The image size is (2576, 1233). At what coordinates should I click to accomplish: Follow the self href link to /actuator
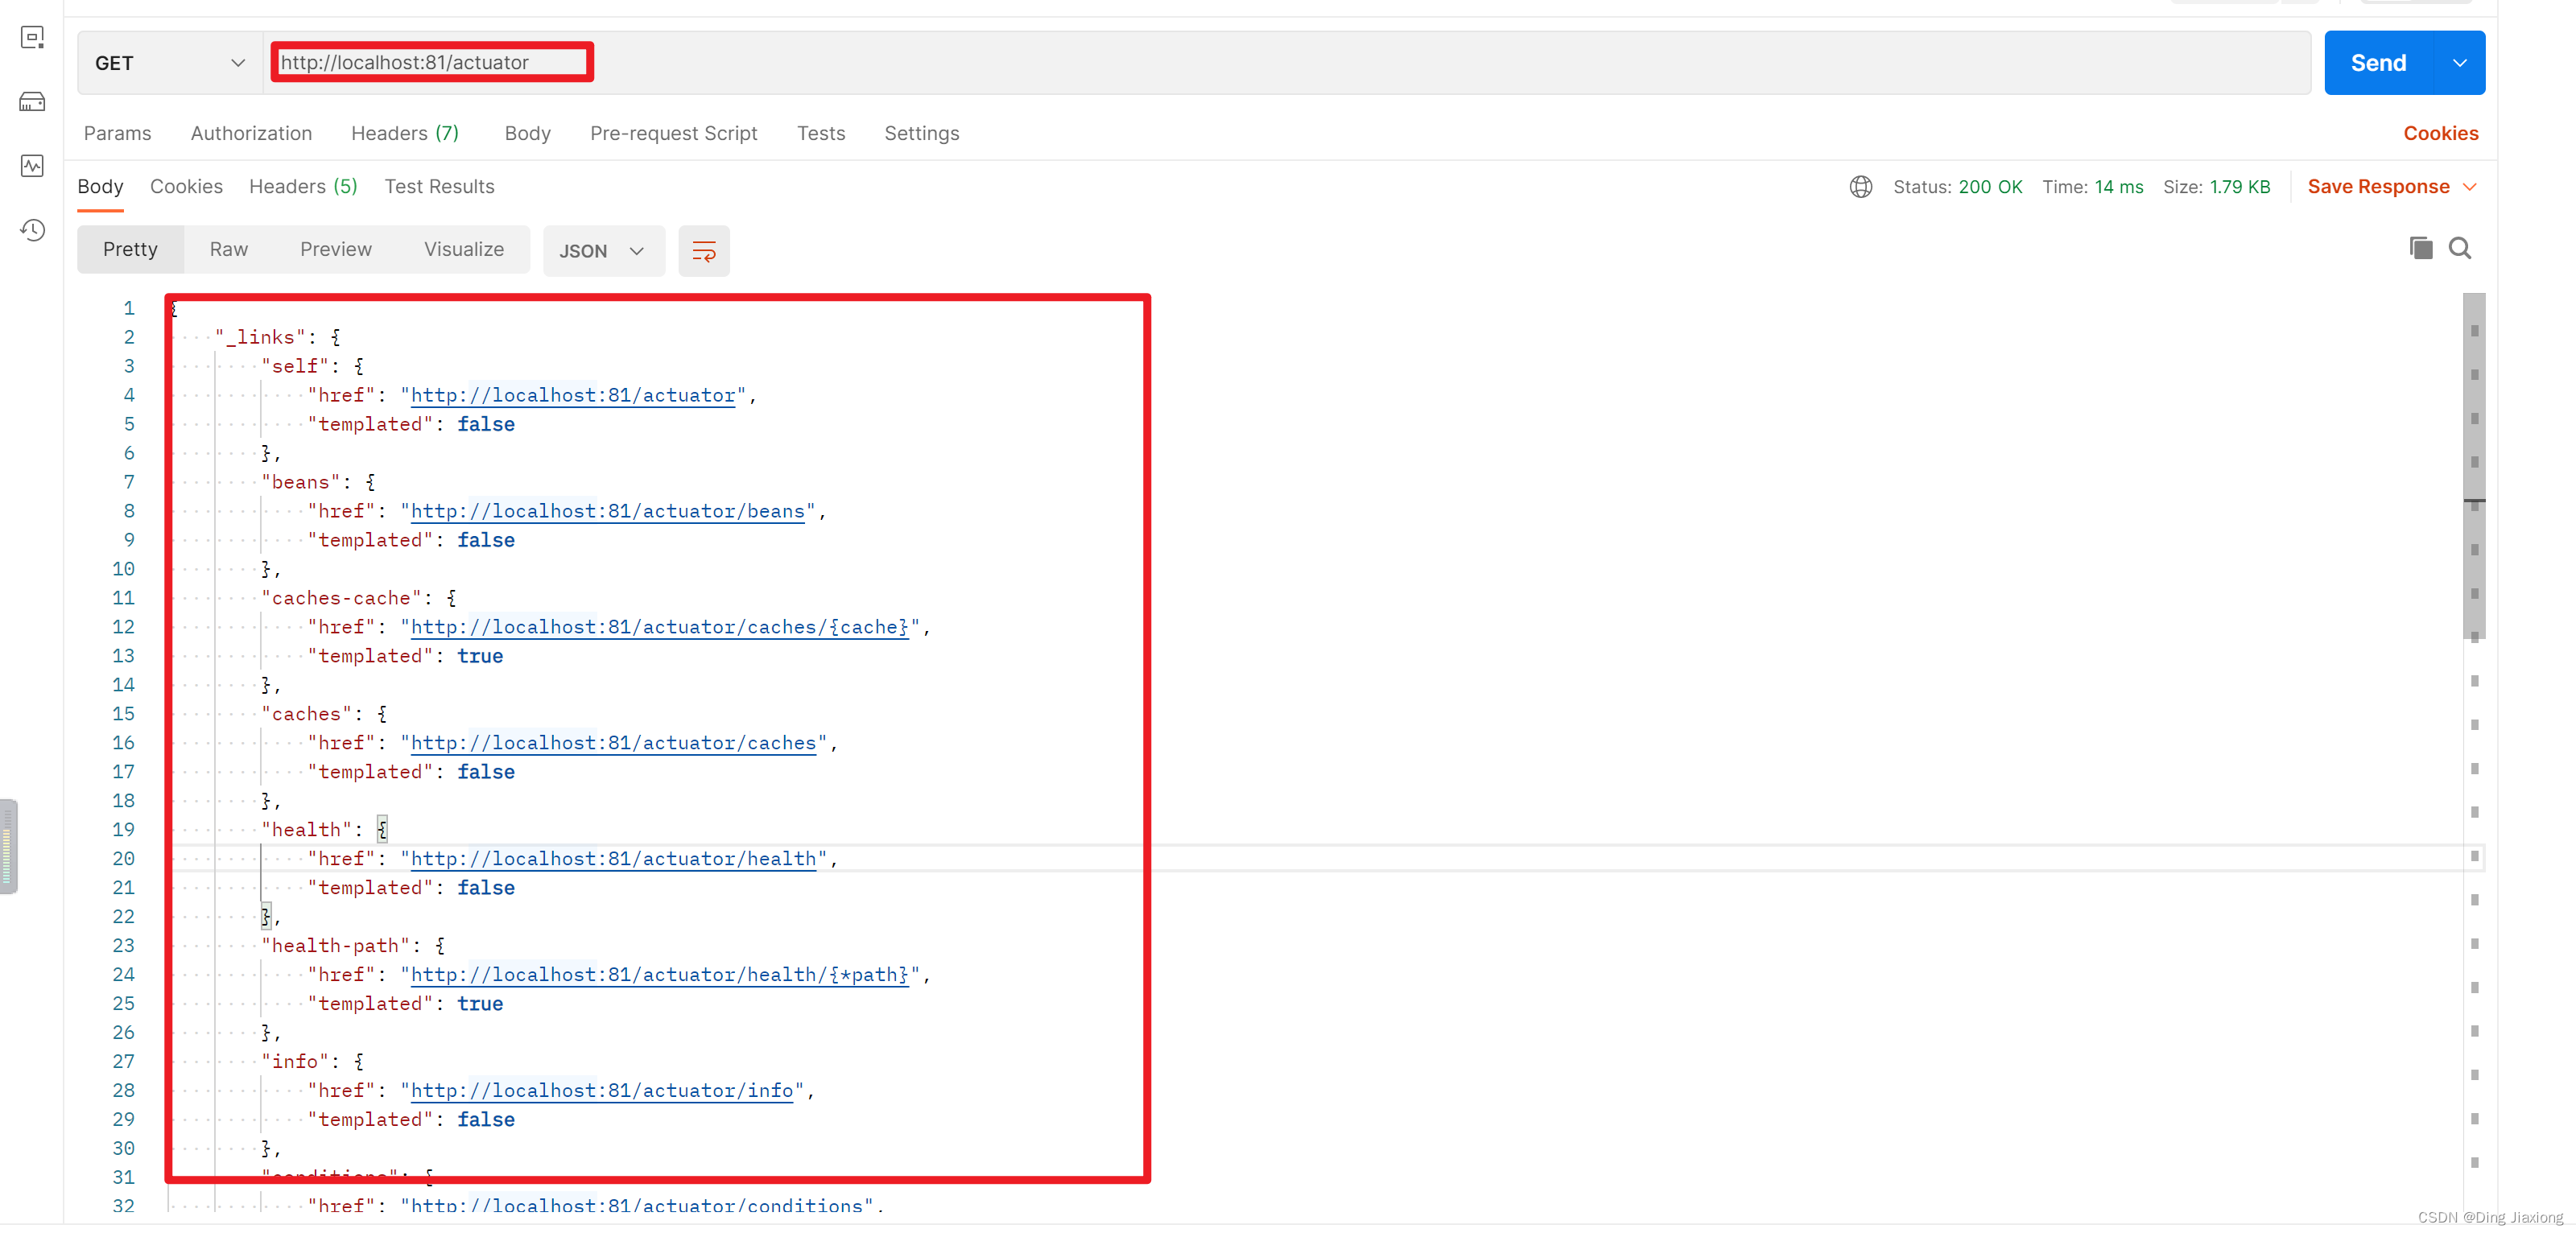(x=573, y=396)
